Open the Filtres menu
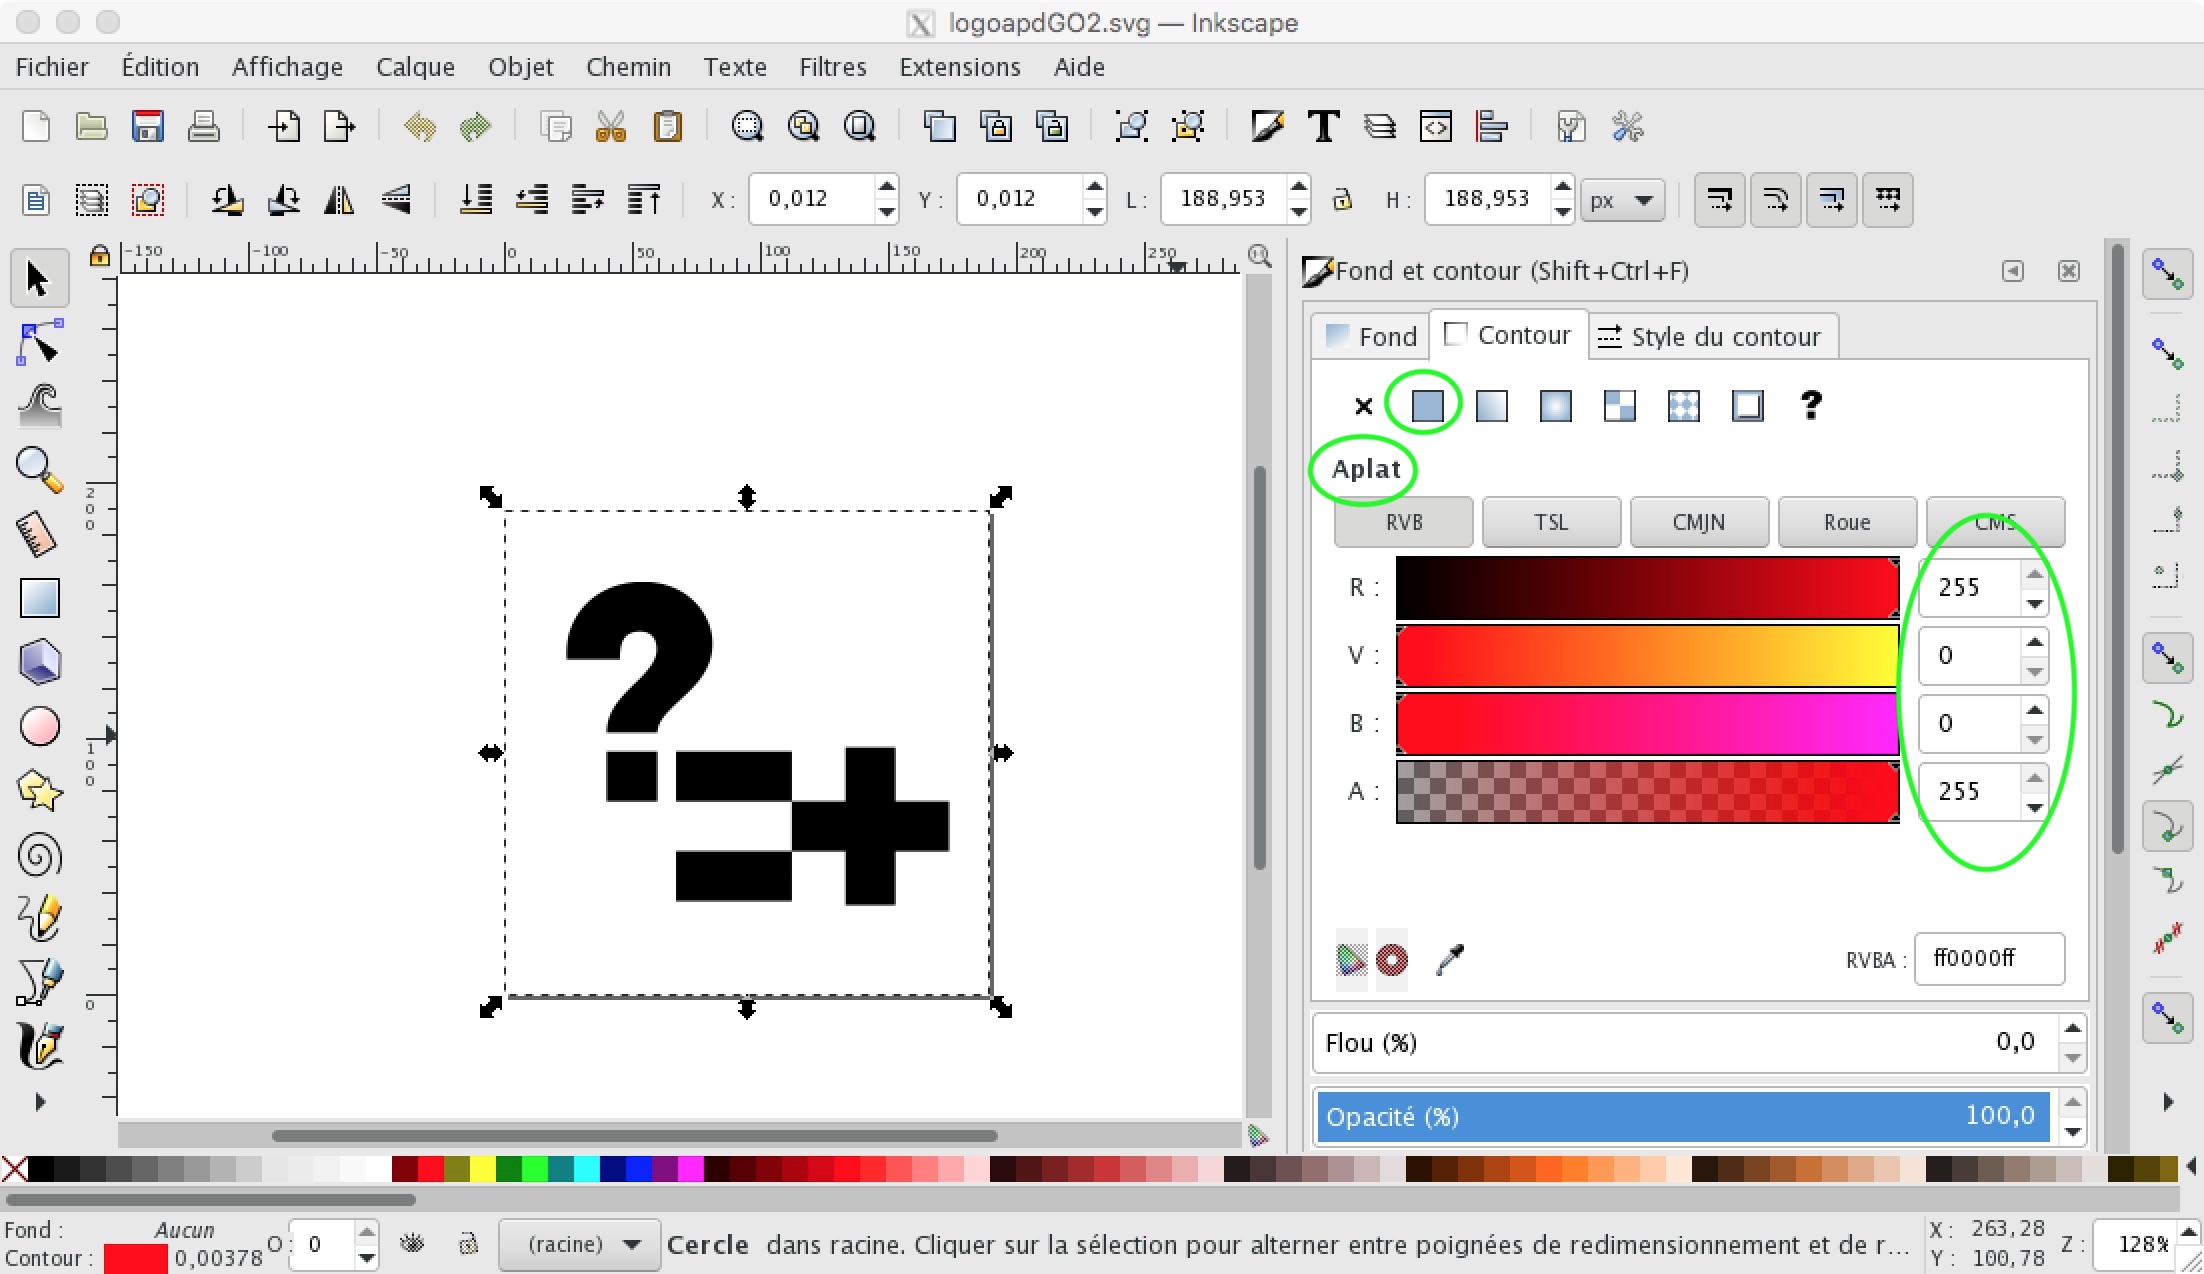Screen dimensions: 2204x1274 pyautogui.click(x=832, y=67)
